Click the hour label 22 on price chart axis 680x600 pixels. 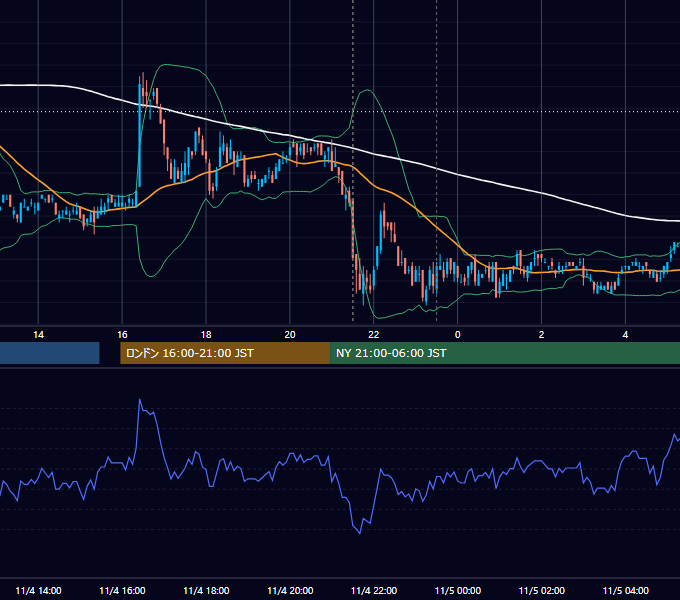(x=373, y=335)
